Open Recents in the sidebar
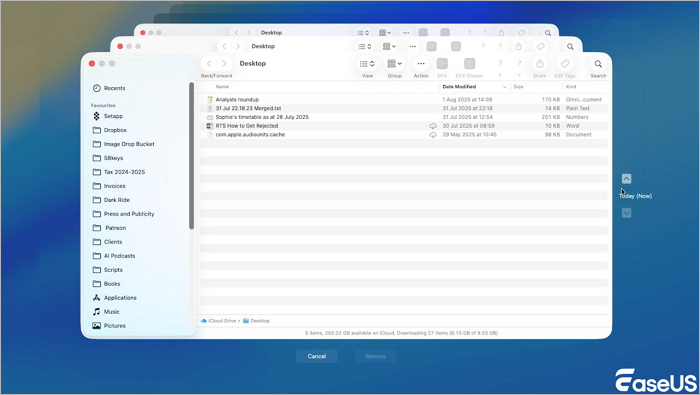The width and height of the screenshot is (700, 395). click(109, 88)
